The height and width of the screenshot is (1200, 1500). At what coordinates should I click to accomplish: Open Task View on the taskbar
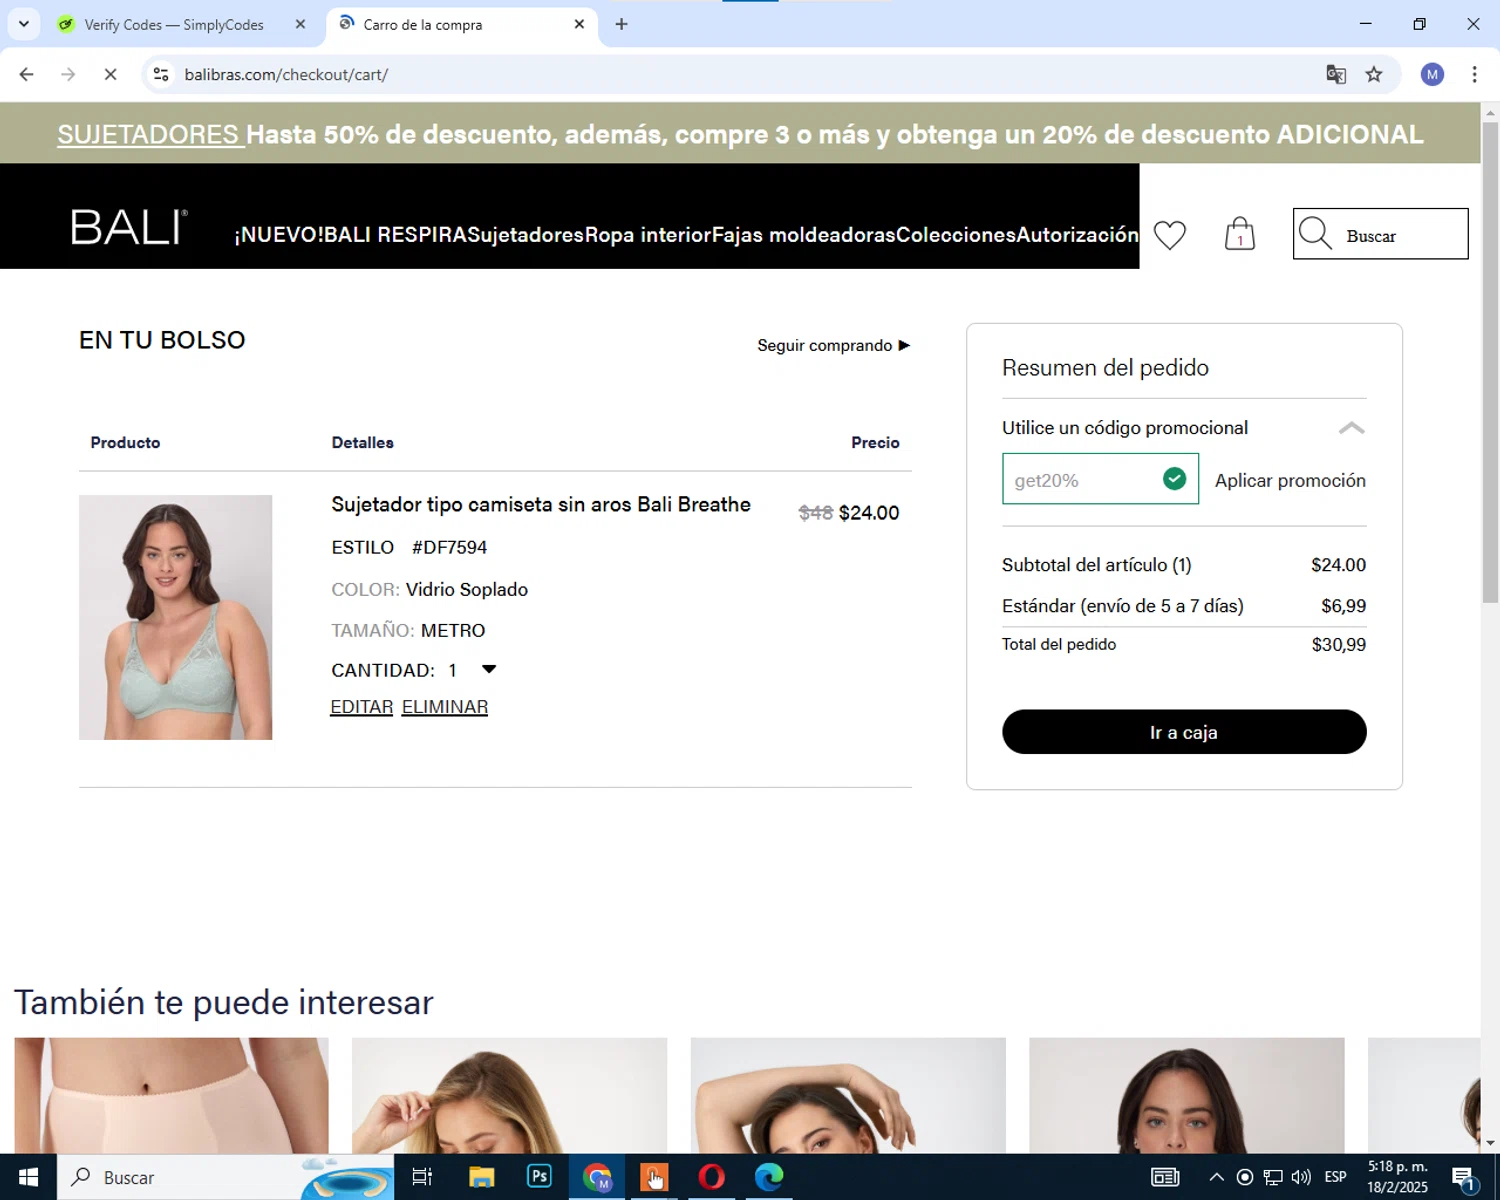(422, 1177)
